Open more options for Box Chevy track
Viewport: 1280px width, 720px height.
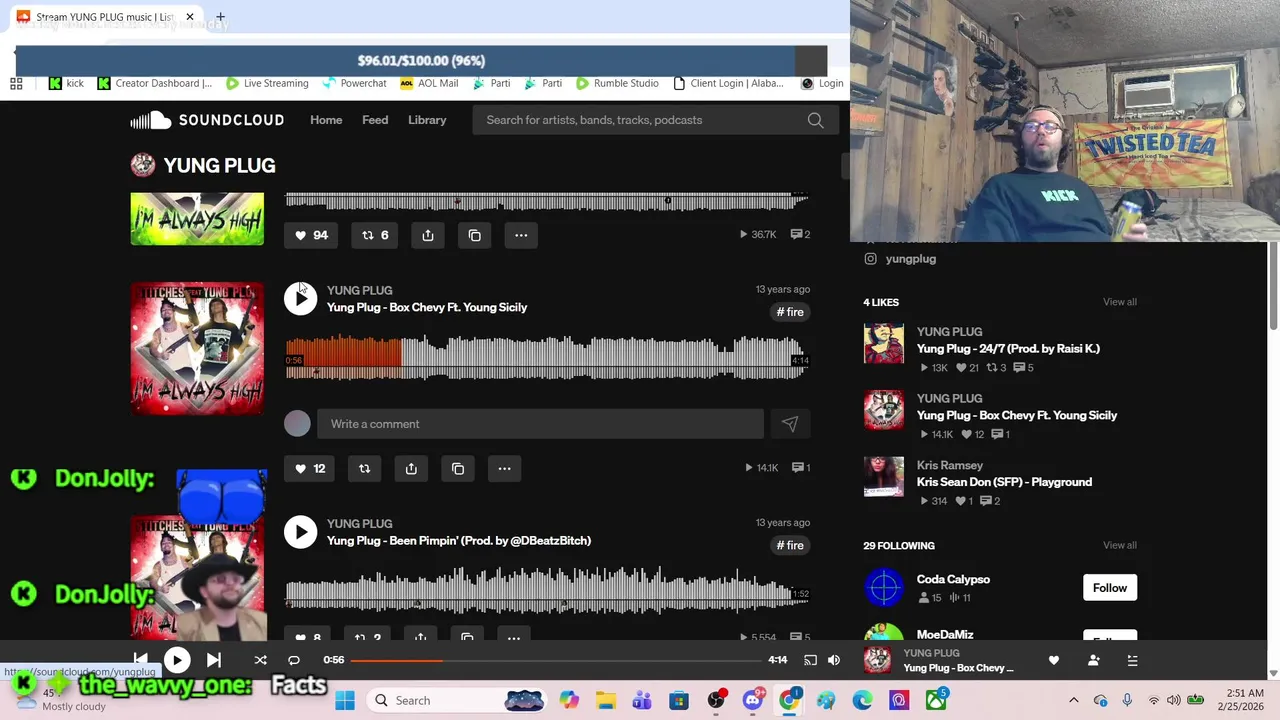tap(504, 468)
